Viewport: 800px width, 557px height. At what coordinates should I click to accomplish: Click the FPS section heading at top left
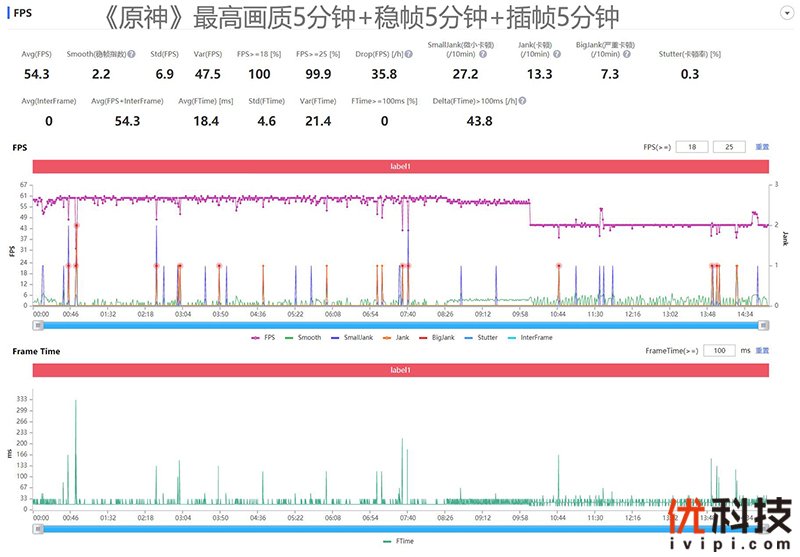tap(22, 13)
